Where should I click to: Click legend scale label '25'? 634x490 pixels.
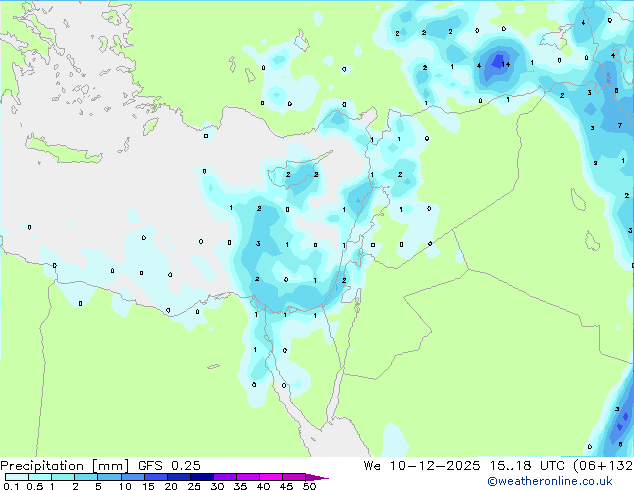pyautogui.click(x=194, y=486)
